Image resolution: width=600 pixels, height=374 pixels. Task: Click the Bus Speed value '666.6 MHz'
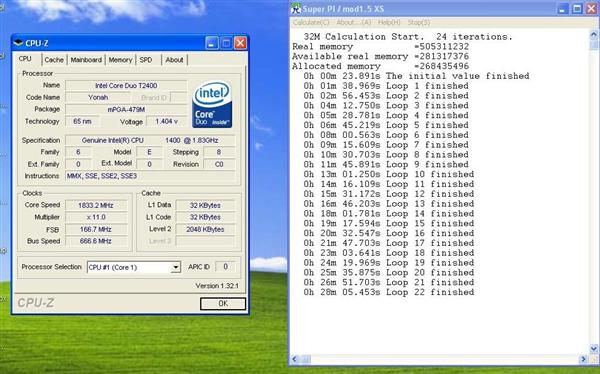96,241
